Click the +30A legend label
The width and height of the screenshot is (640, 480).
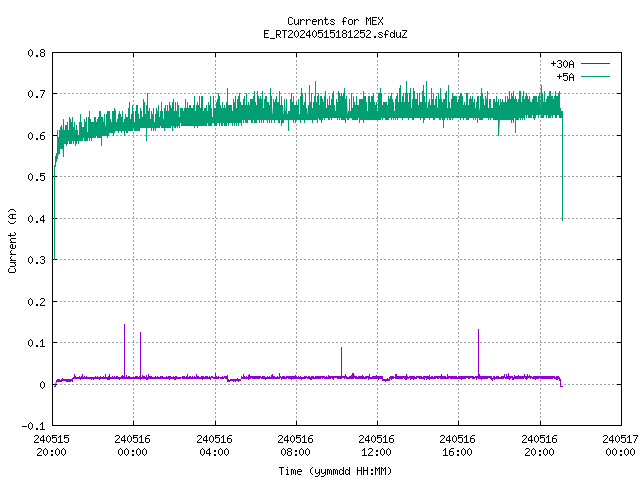[562, 64]
